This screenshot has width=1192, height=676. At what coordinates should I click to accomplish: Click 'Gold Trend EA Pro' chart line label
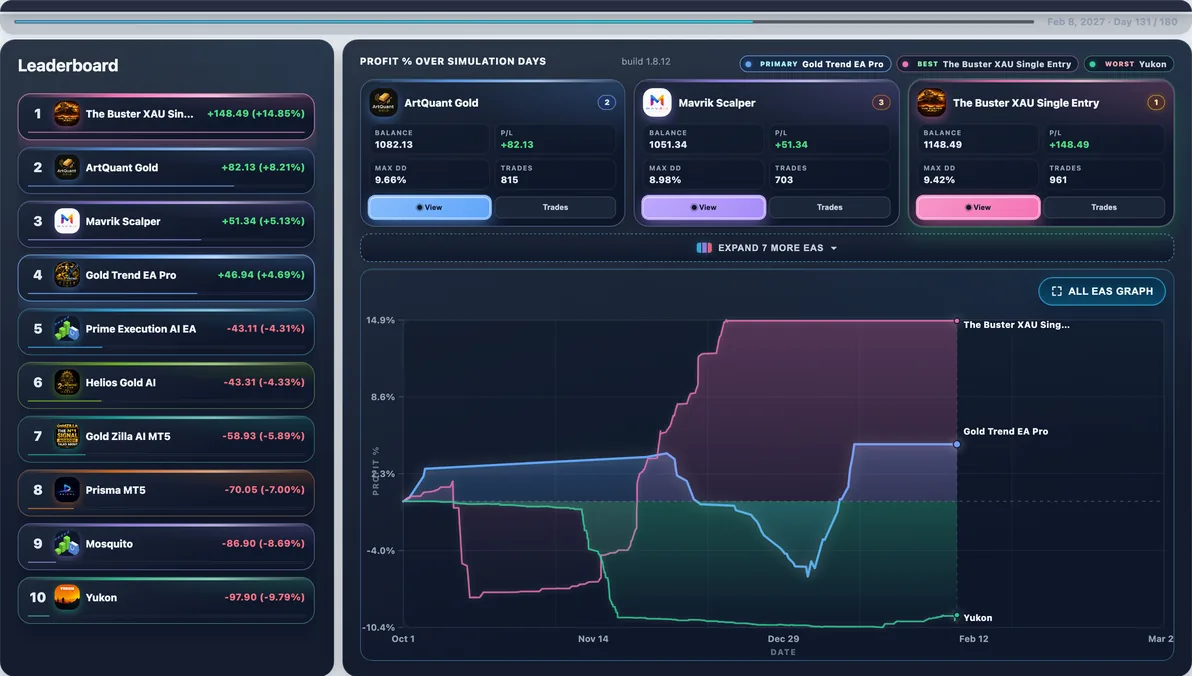(x=1006, y=431)
